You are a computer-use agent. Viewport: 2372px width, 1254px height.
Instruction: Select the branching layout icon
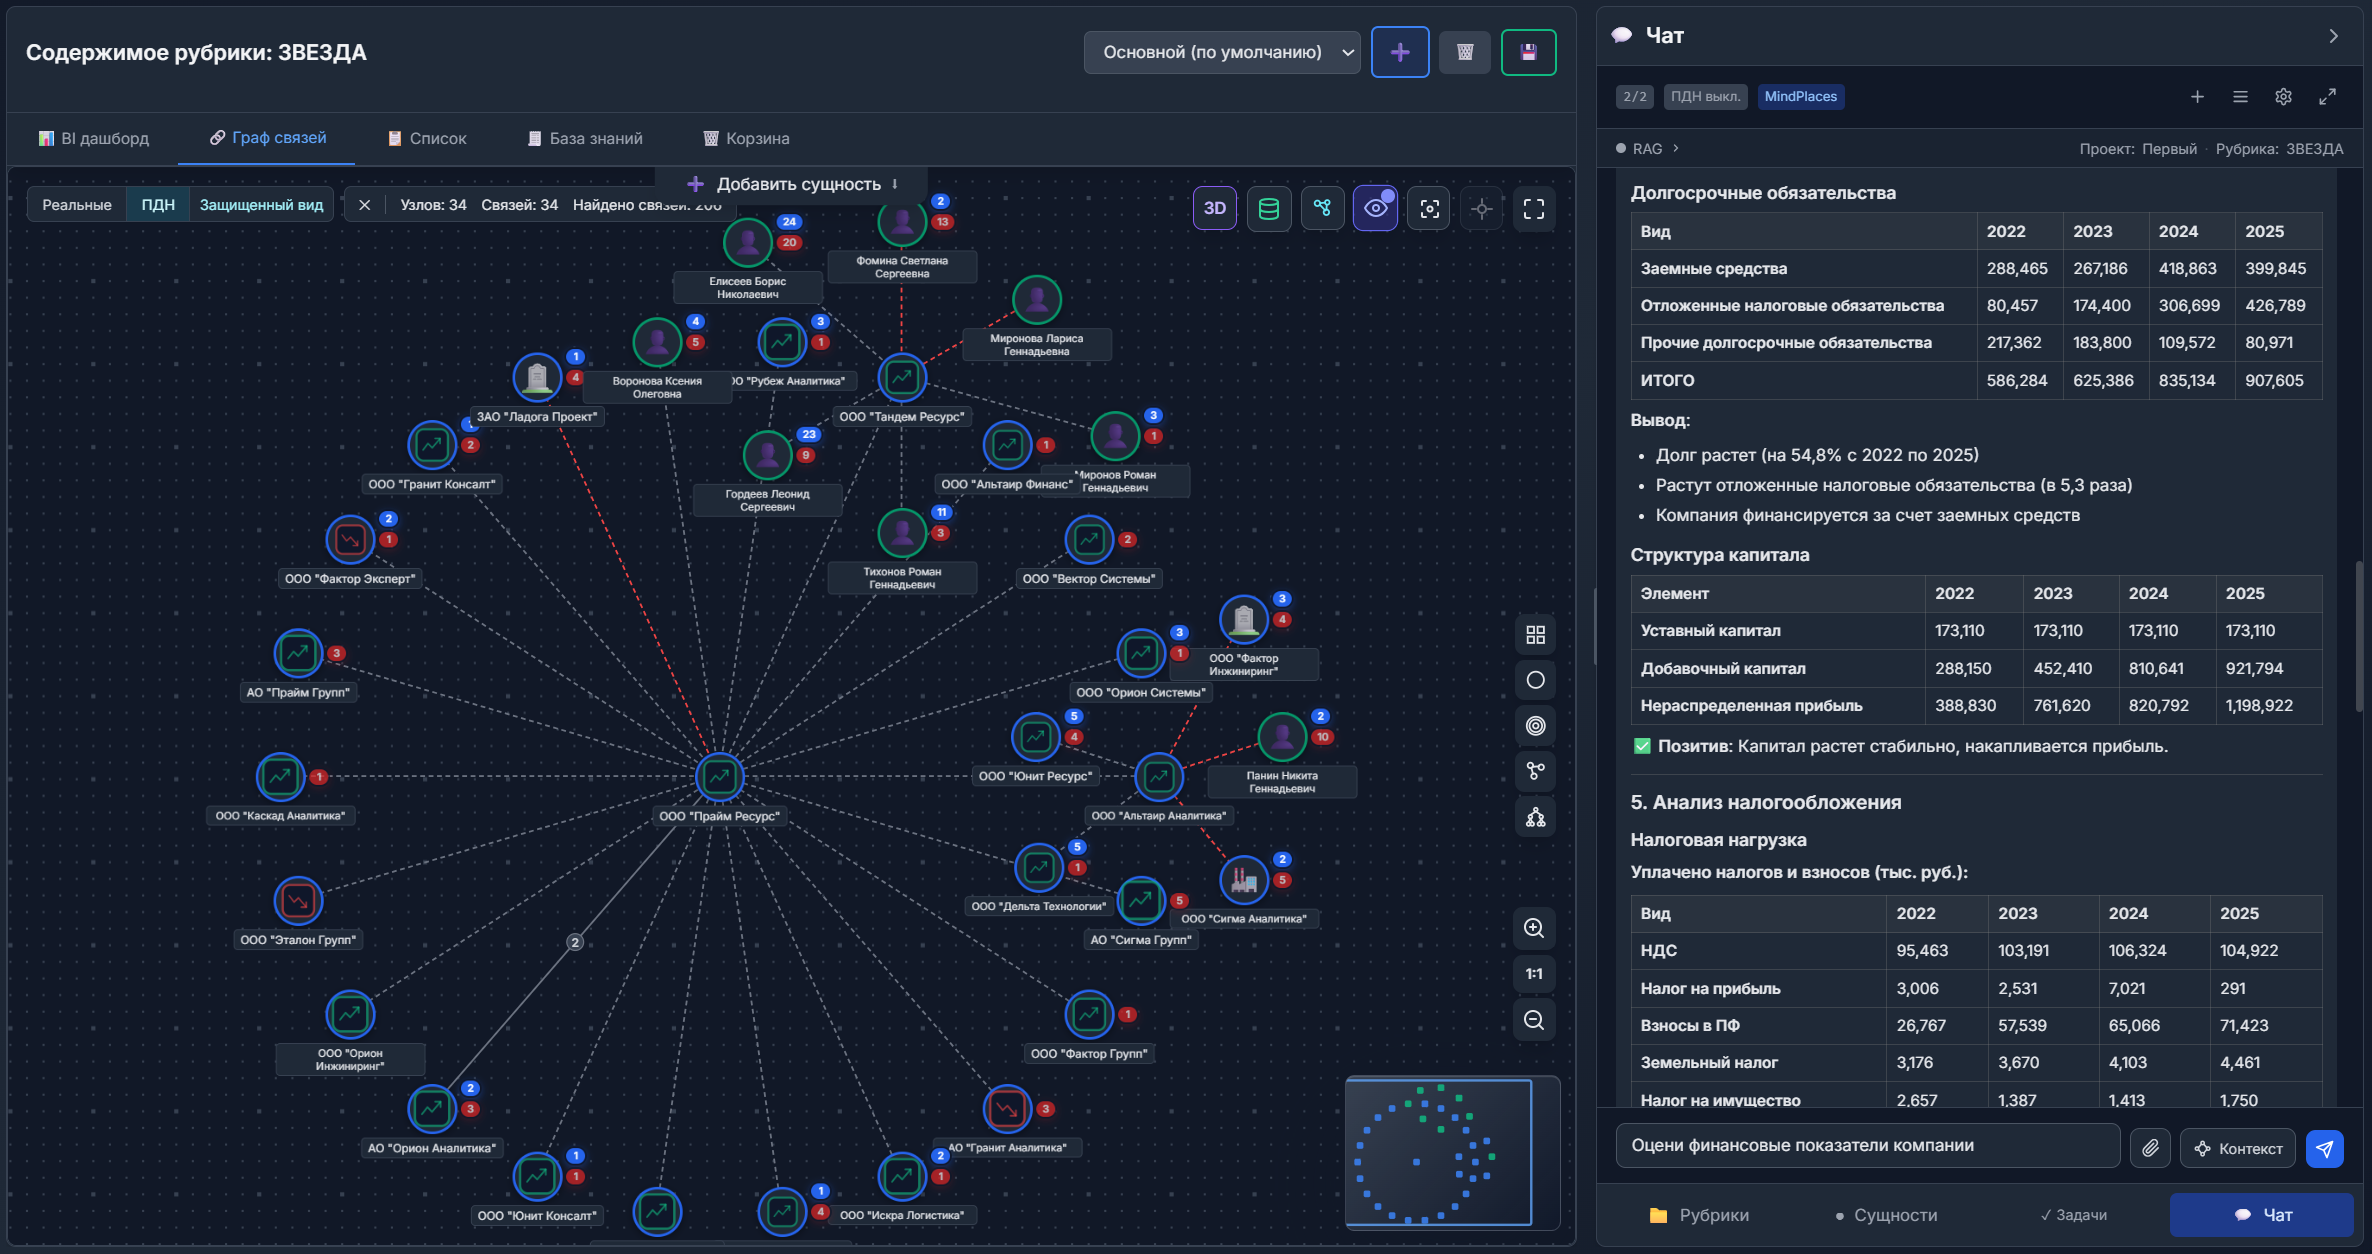(1535, 771)
